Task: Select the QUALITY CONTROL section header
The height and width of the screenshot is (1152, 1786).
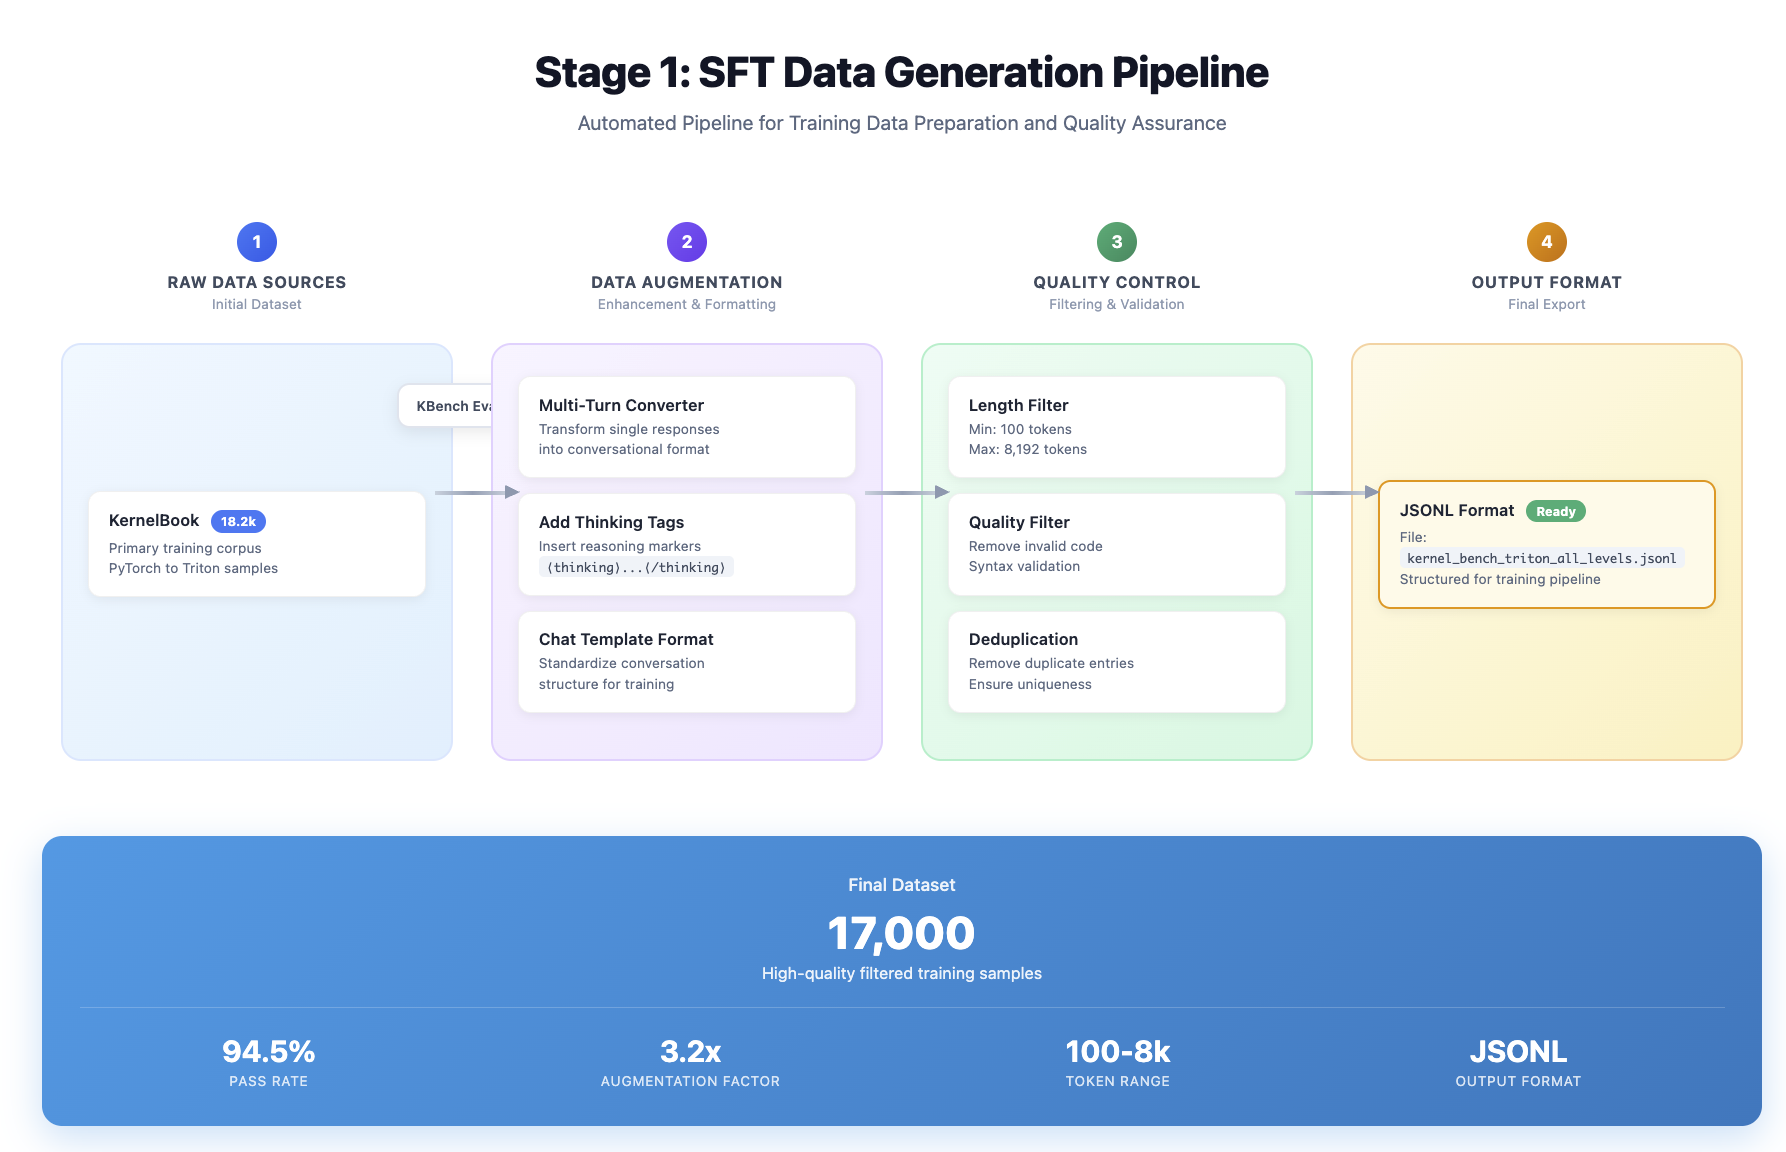Action: tap(1116, 282)
